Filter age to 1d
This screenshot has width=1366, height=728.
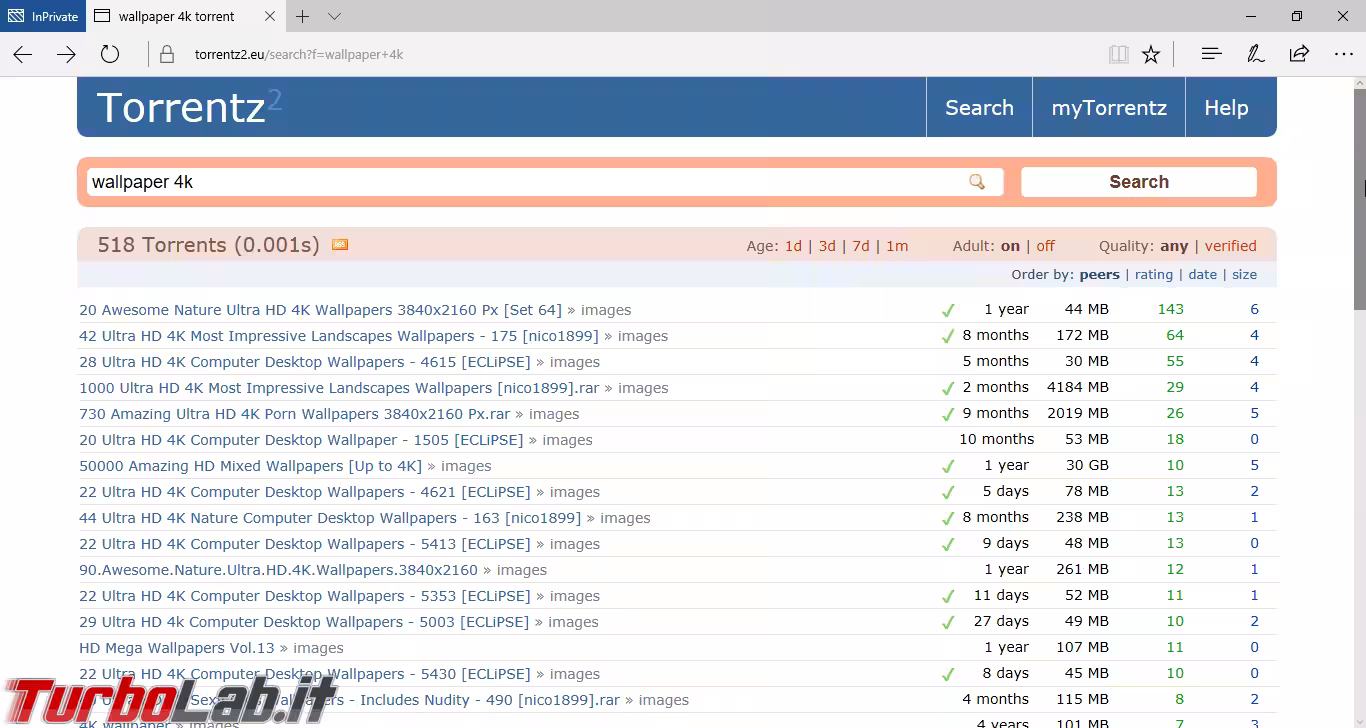[793, 246]
